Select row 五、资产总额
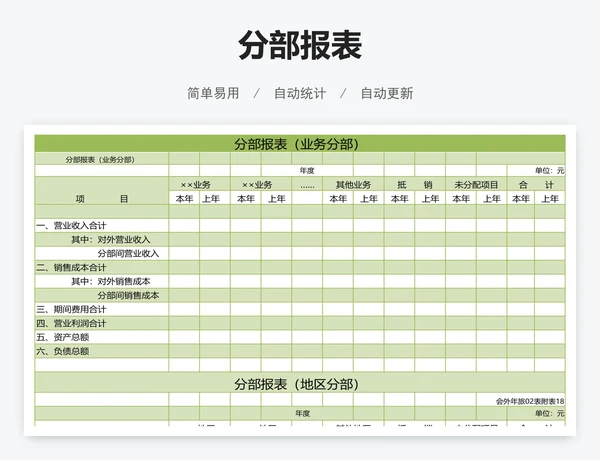This screenshot has width=600, height=460. coord(300,337)
